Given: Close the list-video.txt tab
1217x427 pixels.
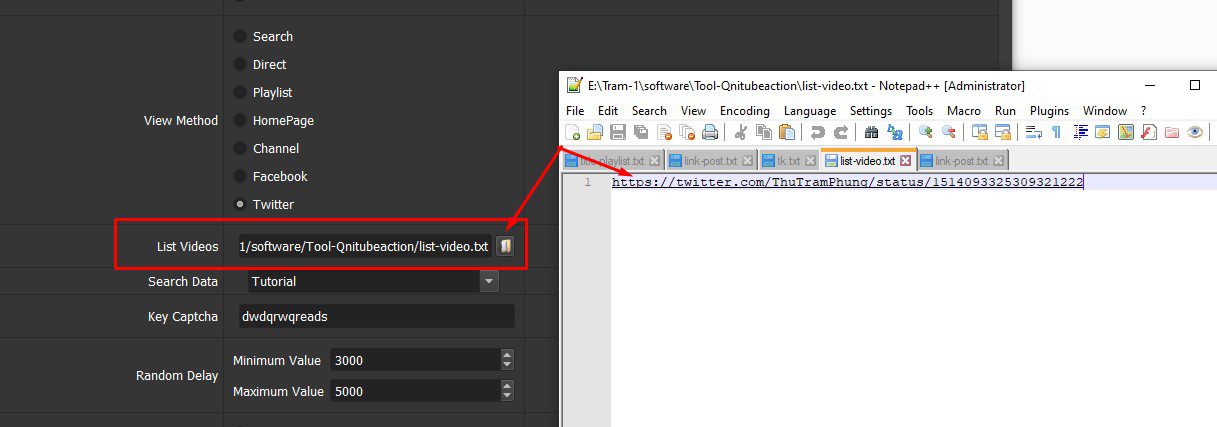Looking at the screenshot, I should coord(905,160).
